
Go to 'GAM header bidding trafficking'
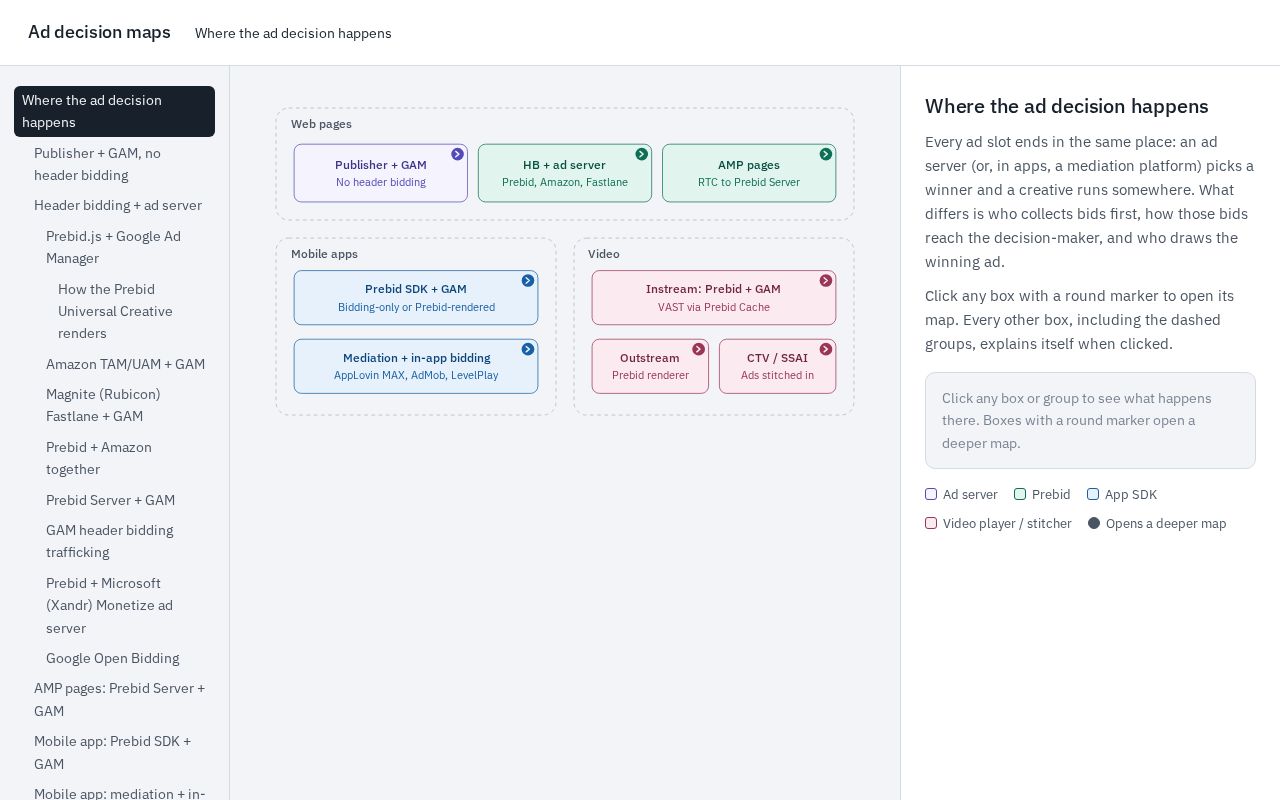pyautogui.click(x=126, y=541)
